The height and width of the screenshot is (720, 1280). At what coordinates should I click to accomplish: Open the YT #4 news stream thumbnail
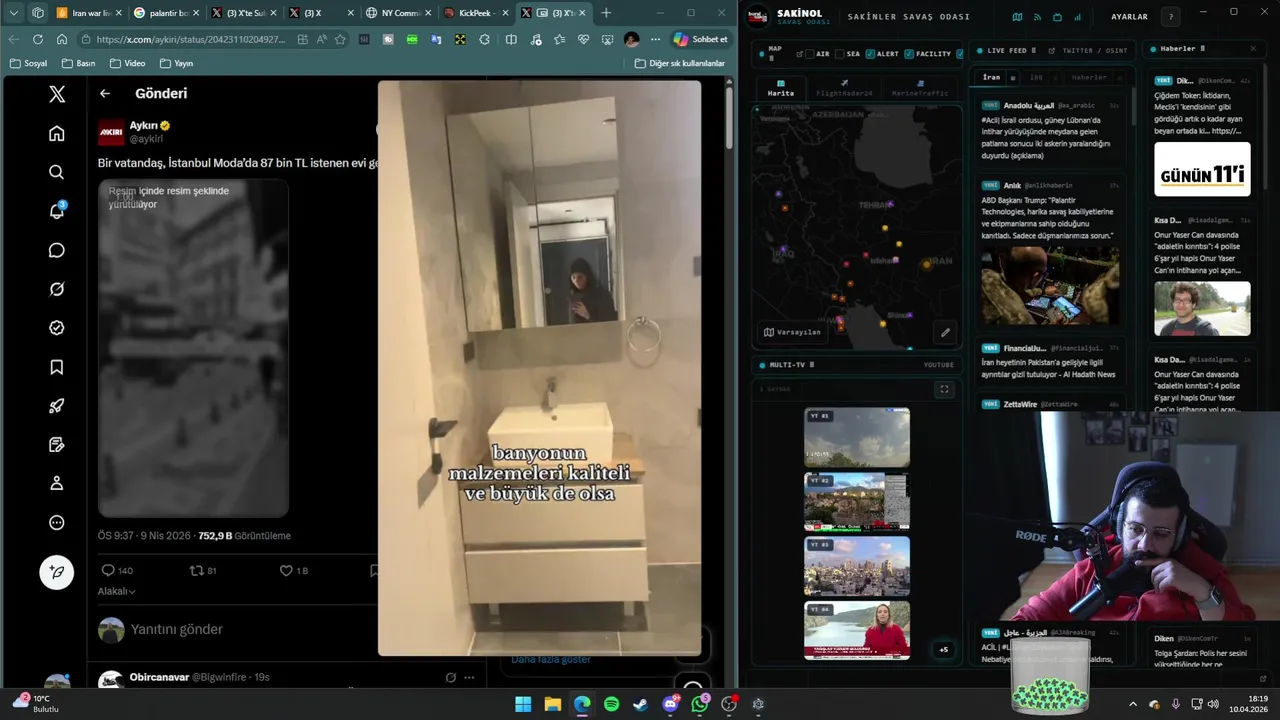pos(857,630)
